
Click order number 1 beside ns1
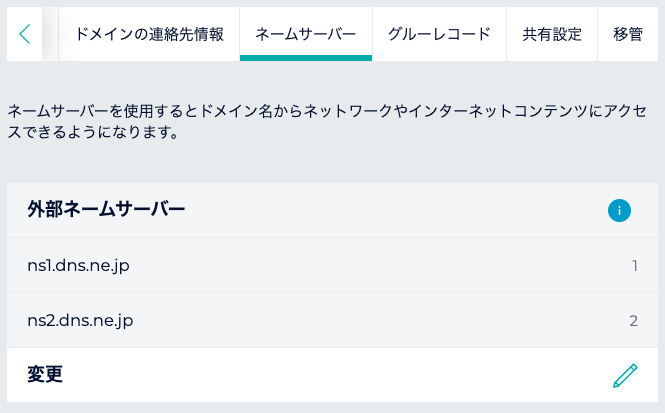click(634, 266)
